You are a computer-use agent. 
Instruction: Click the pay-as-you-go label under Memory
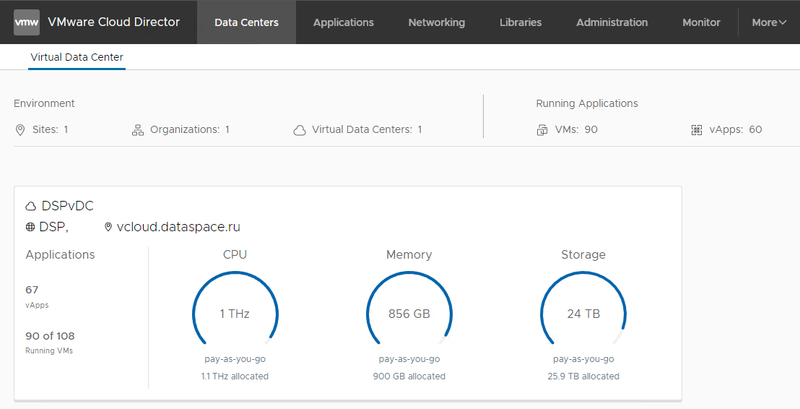pos(409,359)
